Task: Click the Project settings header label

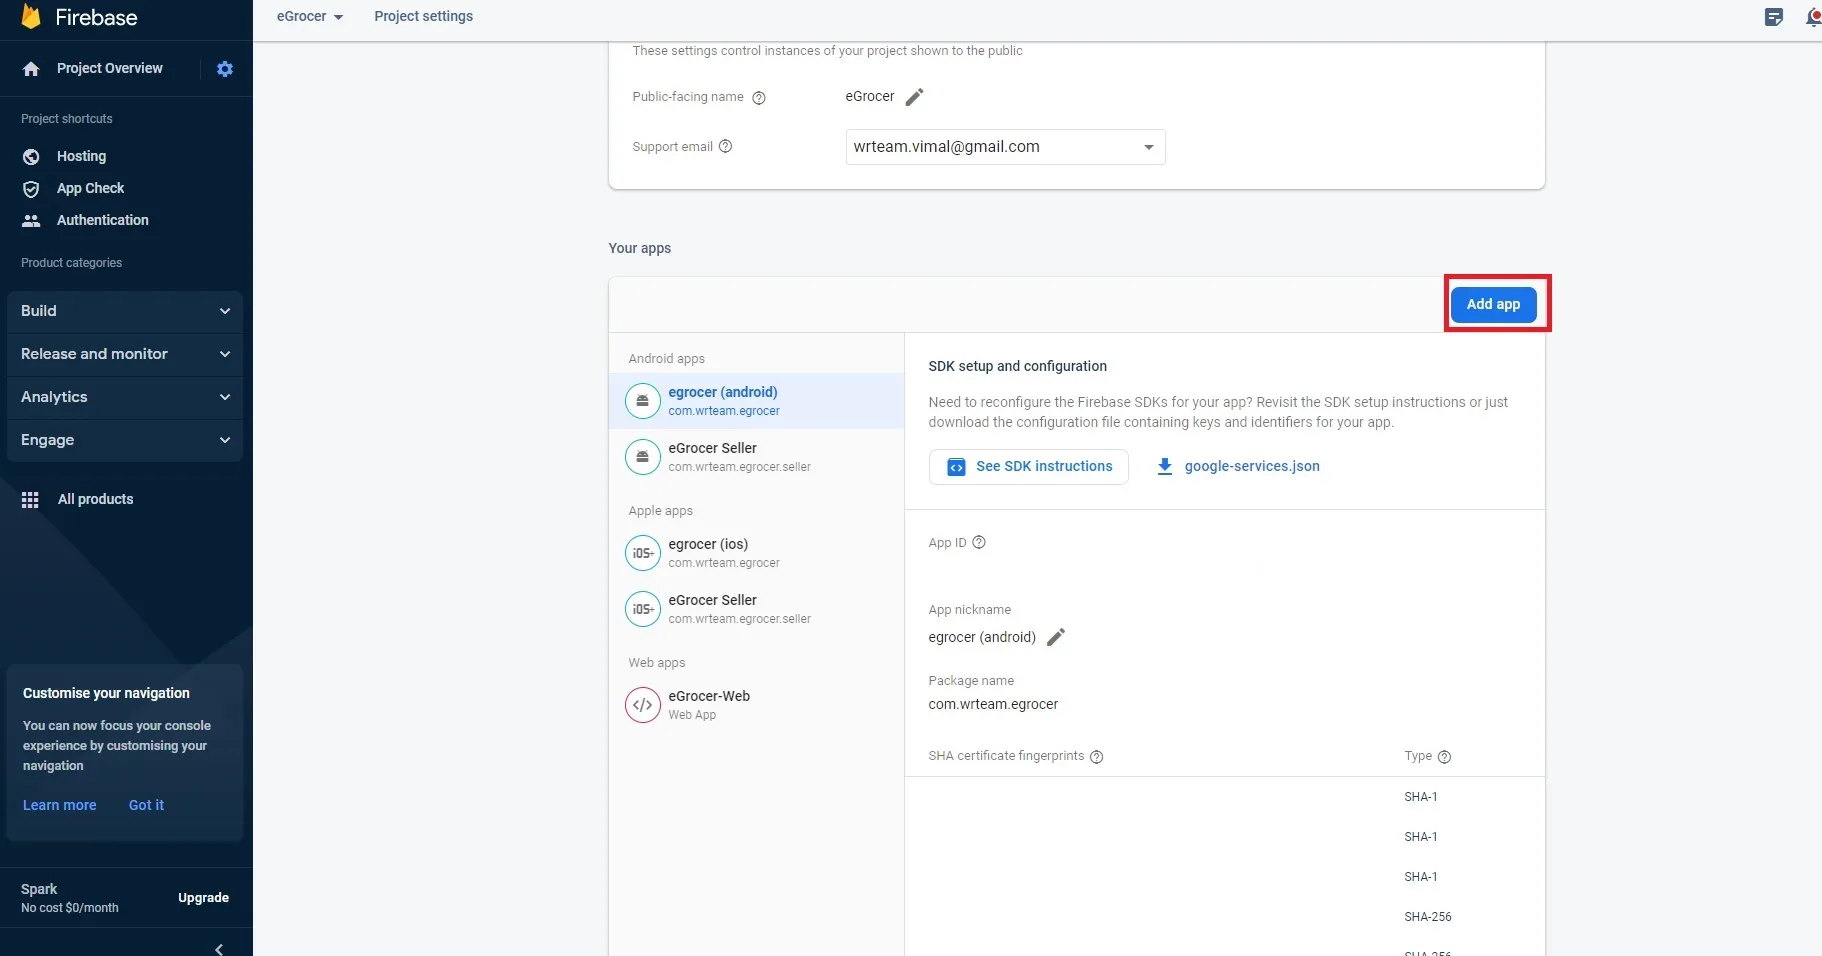Action: [x=423, y=16]
